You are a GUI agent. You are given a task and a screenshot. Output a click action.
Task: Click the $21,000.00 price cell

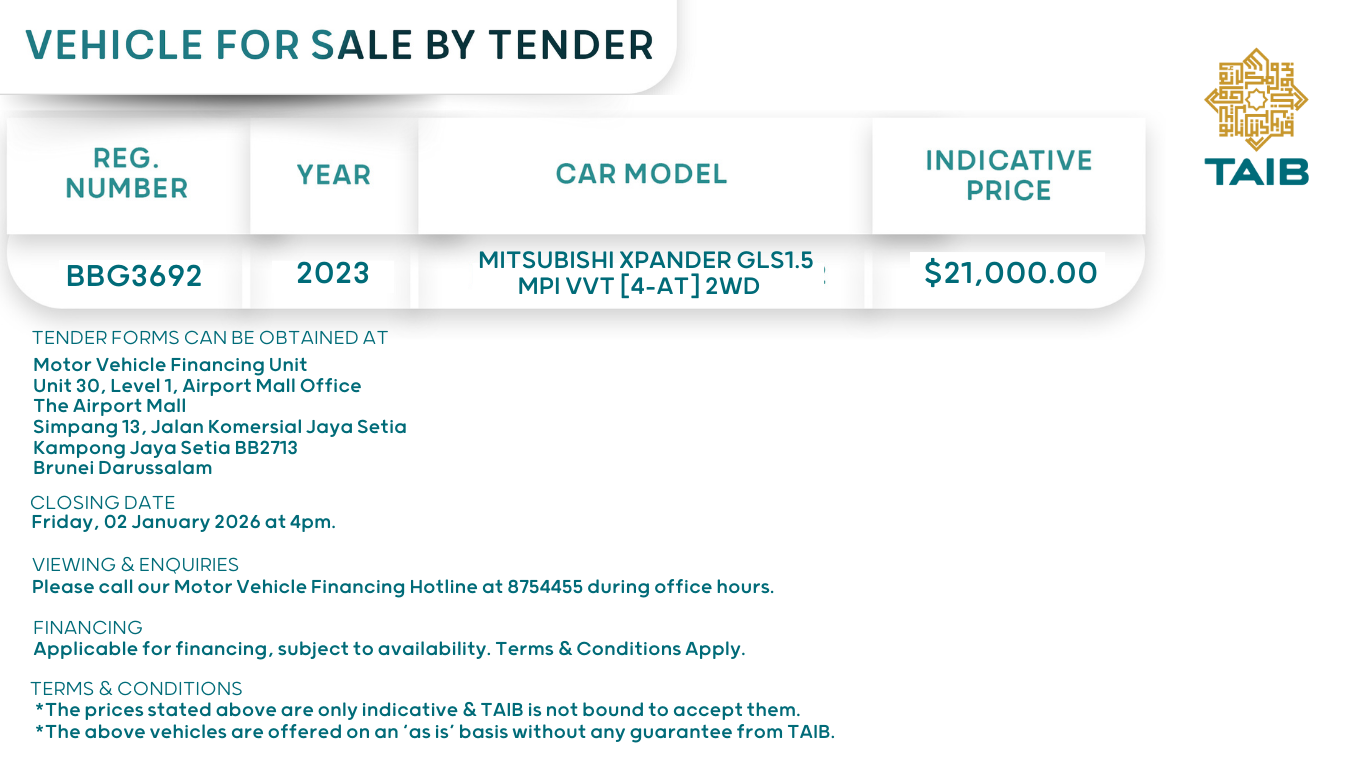(1010, 273)
